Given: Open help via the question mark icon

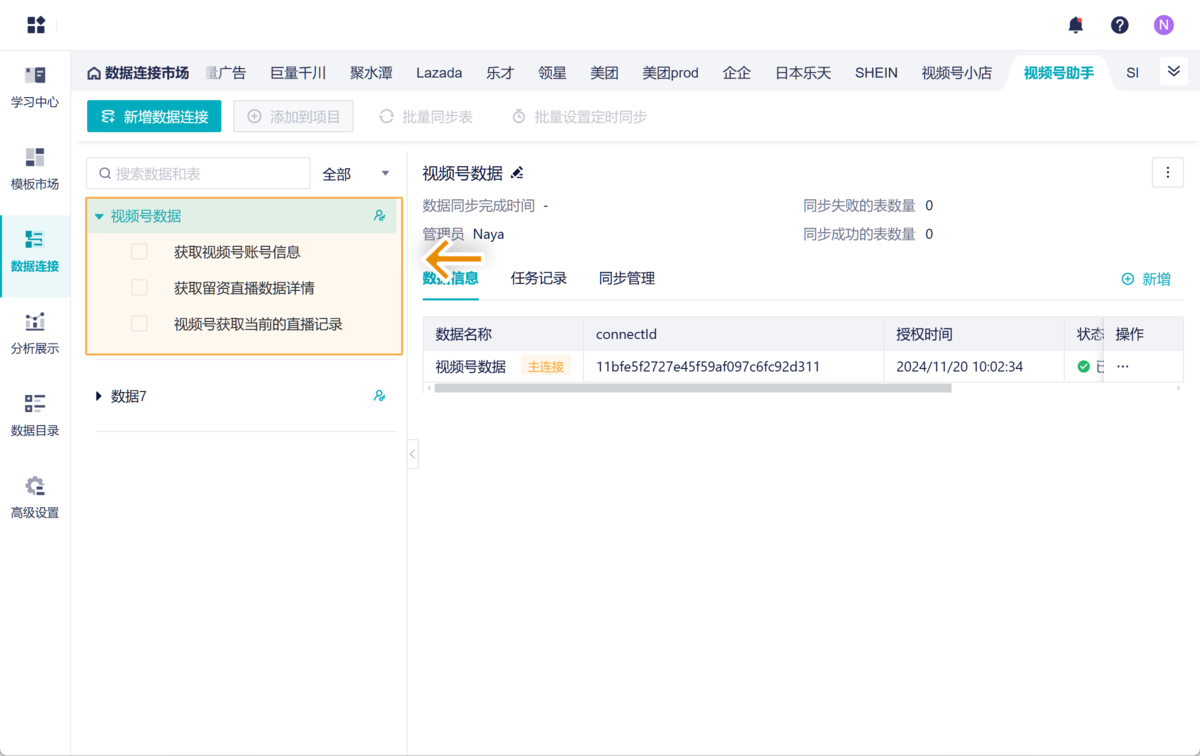Looking at the screenshot, I should (x=1119, y=25).
